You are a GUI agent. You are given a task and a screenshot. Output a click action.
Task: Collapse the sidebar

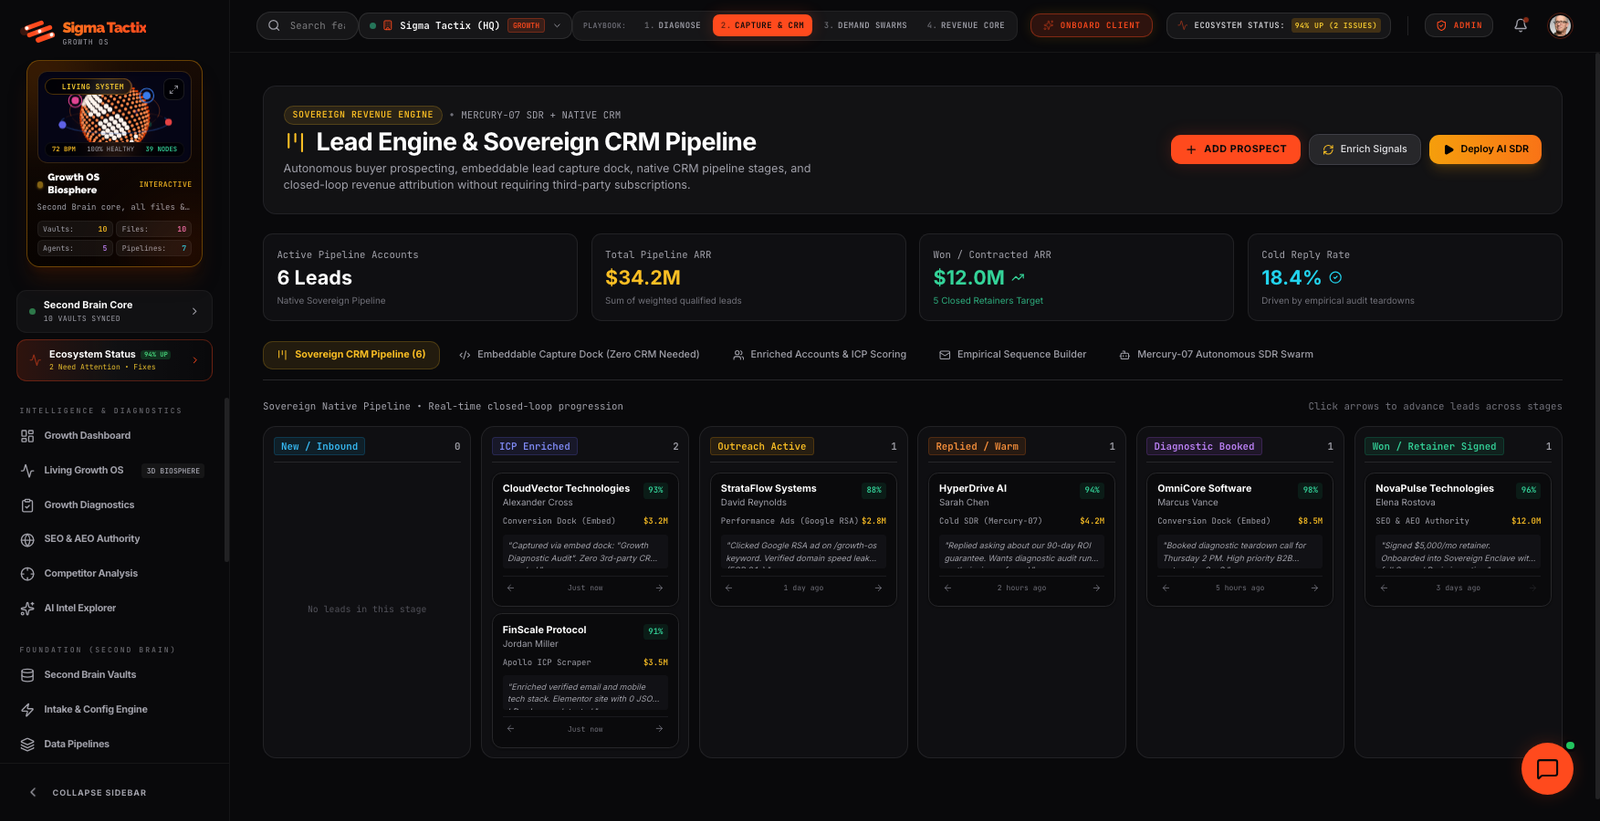point(88,792)
